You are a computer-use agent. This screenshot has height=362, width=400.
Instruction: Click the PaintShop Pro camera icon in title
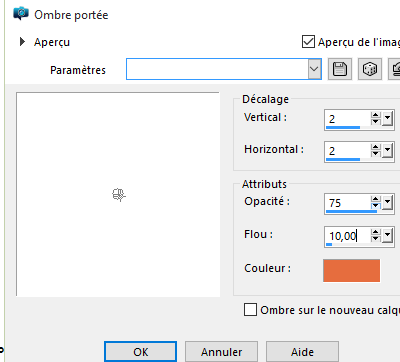[x=21, y=14]
